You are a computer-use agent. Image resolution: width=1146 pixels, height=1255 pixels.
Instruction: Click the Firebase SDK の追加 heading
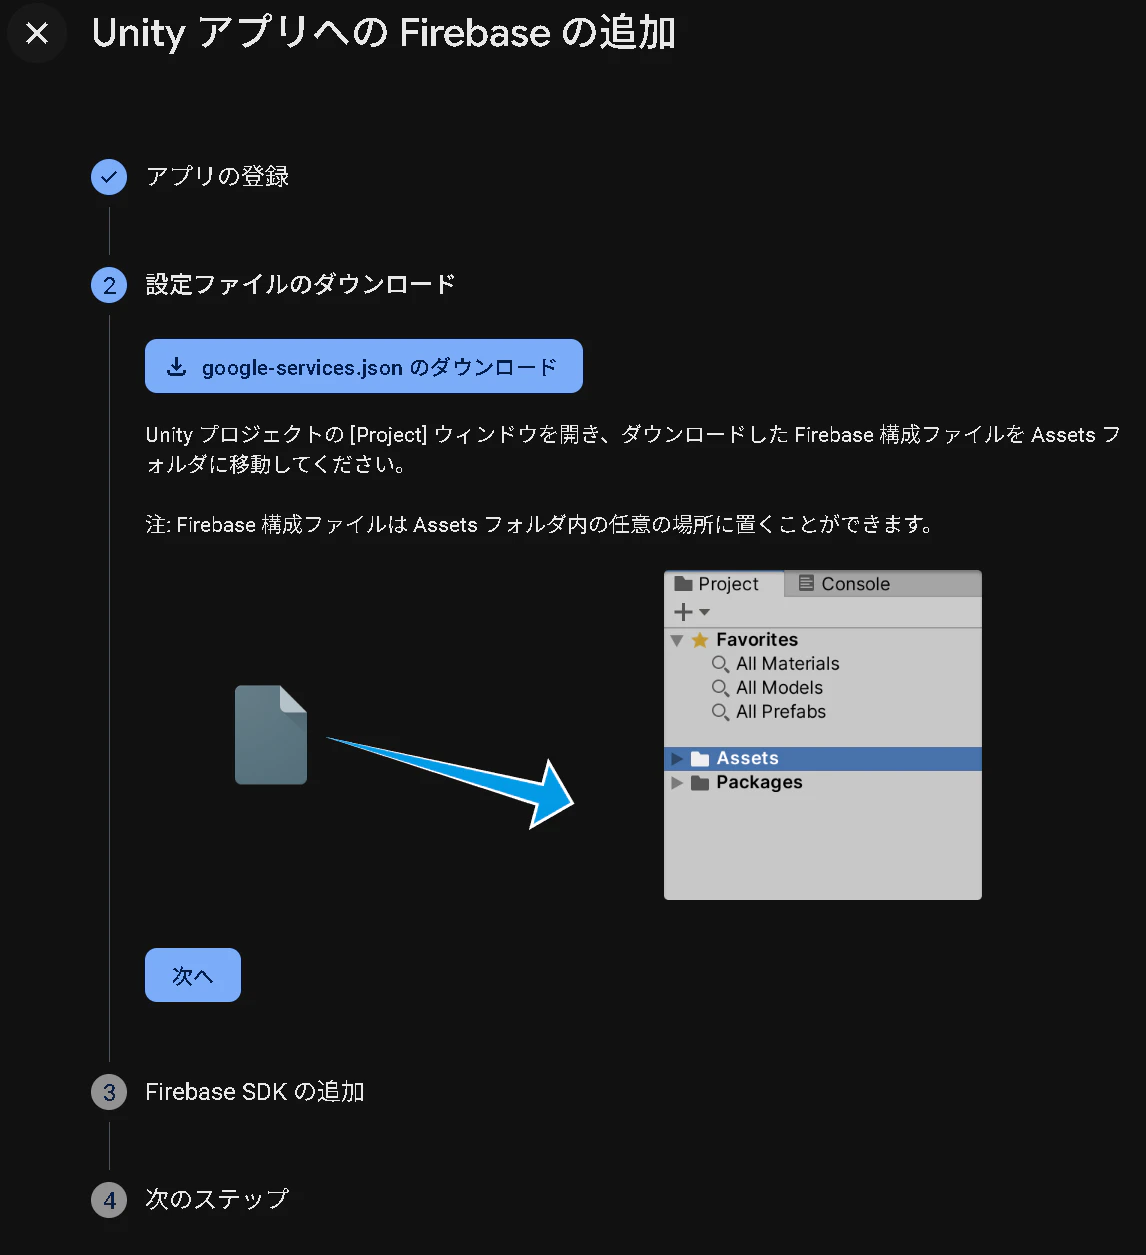click(x=255, y=1091)
